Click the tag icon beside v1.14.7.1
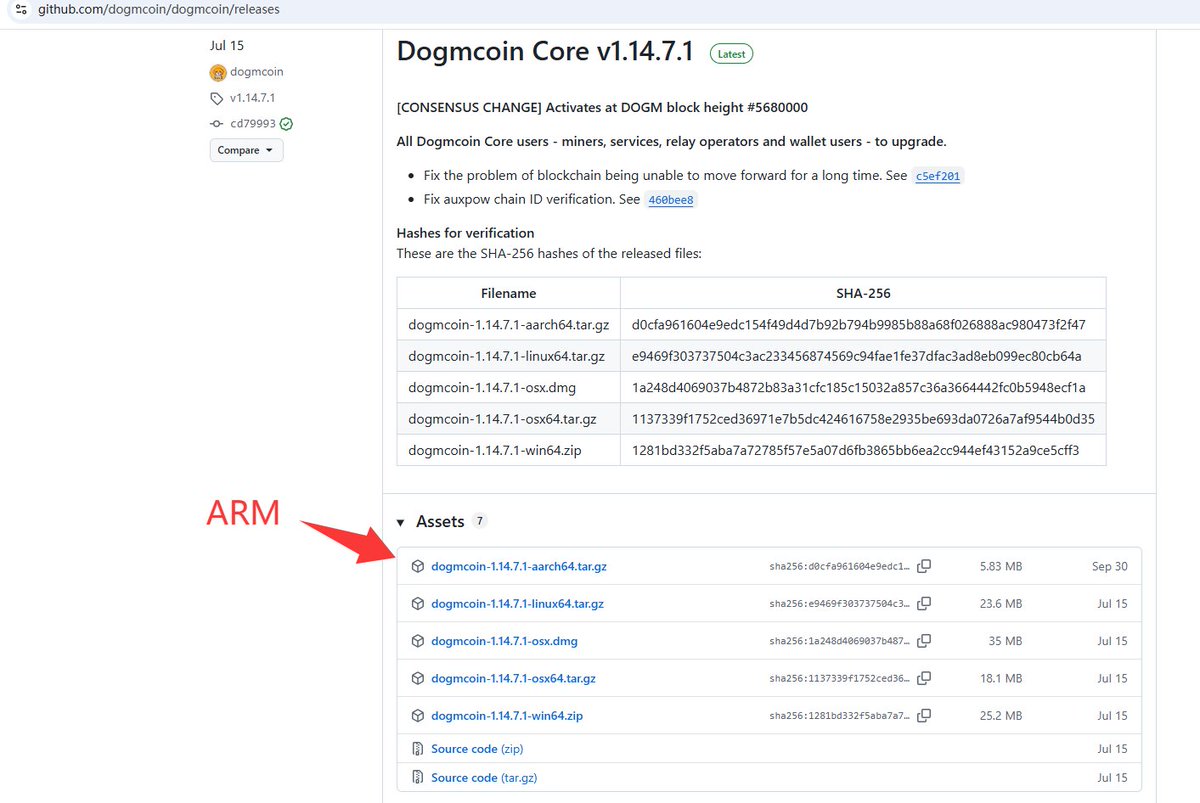Viewport: 1200px width, 803px height. [x=217, y=98]
